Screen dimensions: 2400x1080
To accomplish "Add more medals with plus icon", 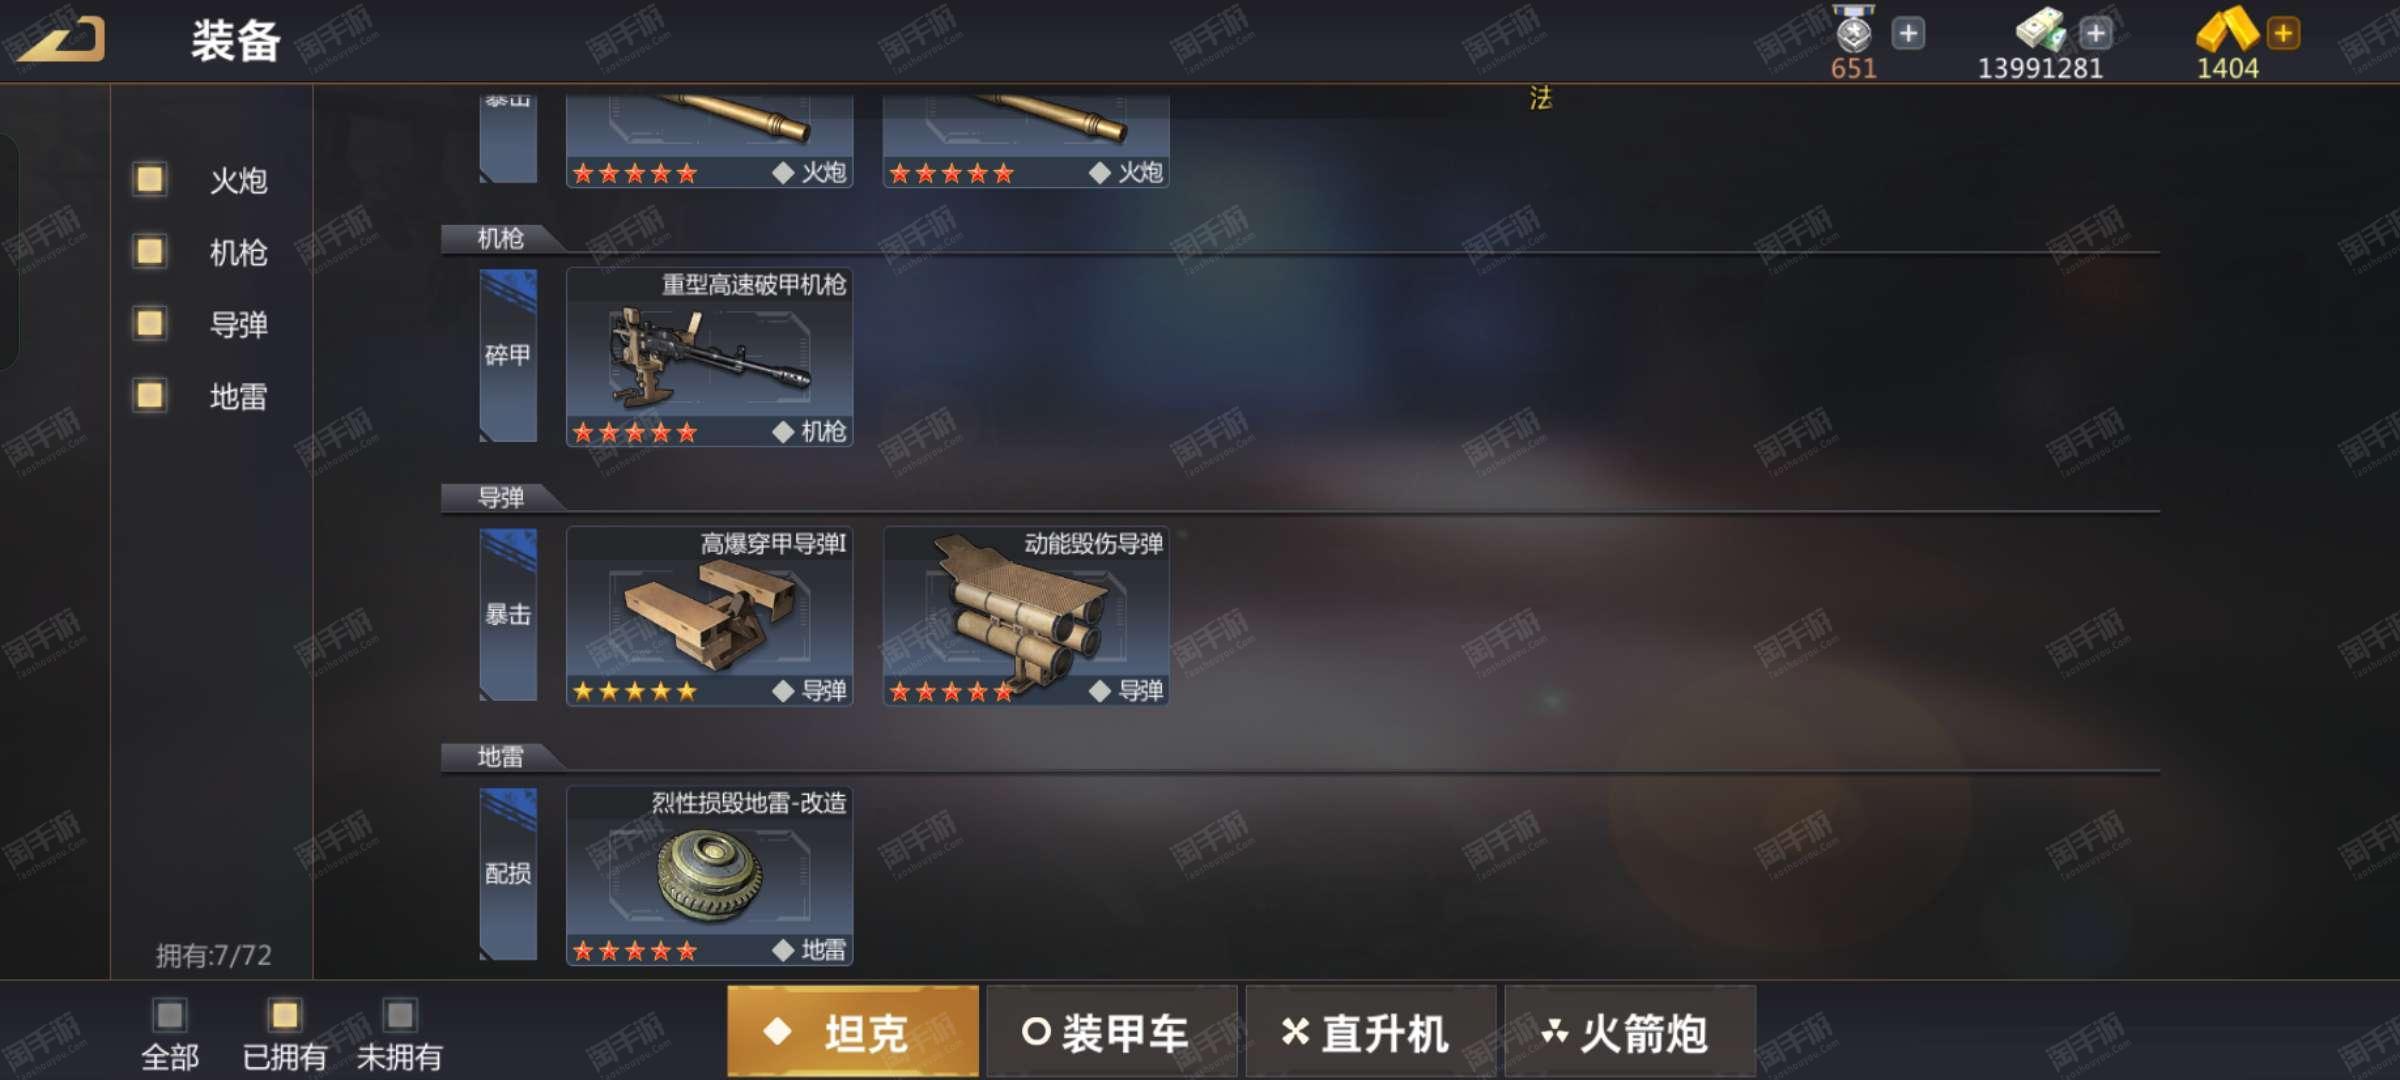I will 1908,33.
